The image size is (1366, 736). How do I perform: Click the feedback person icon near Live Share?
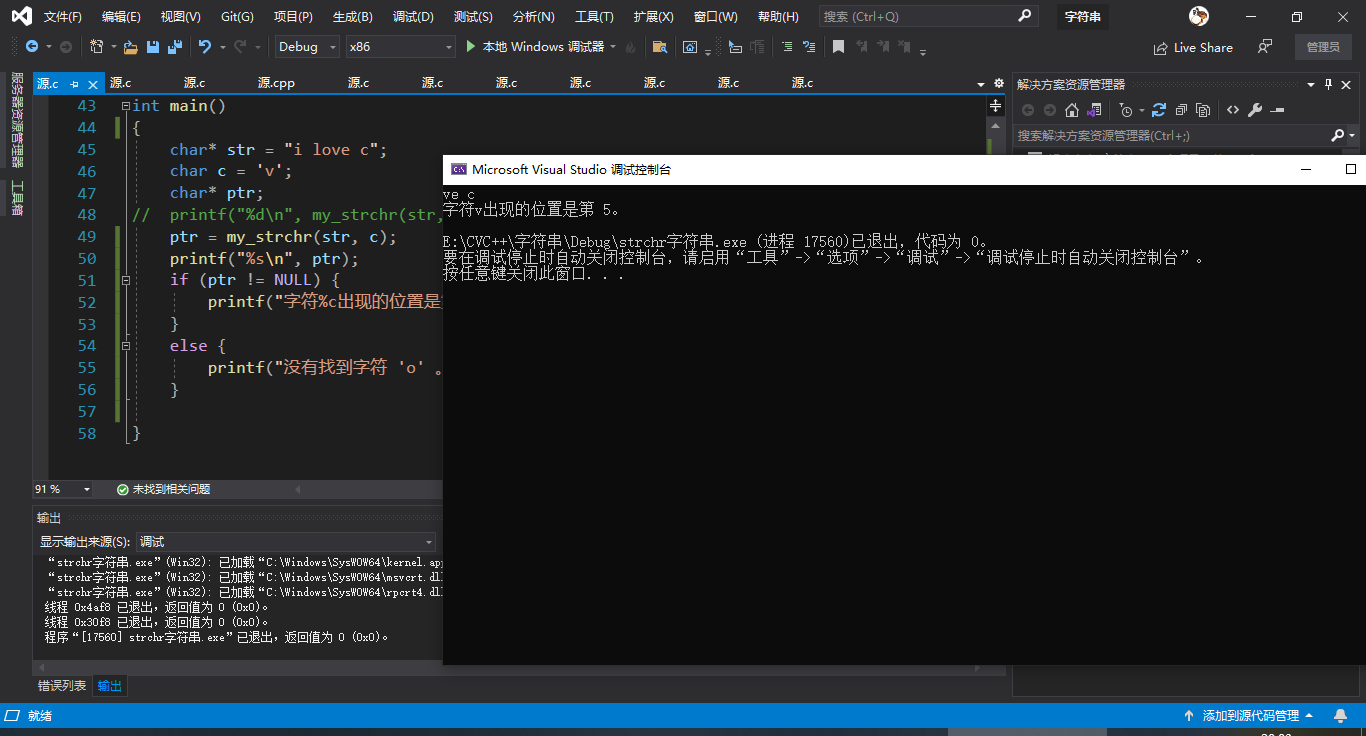pos(1265,47)
